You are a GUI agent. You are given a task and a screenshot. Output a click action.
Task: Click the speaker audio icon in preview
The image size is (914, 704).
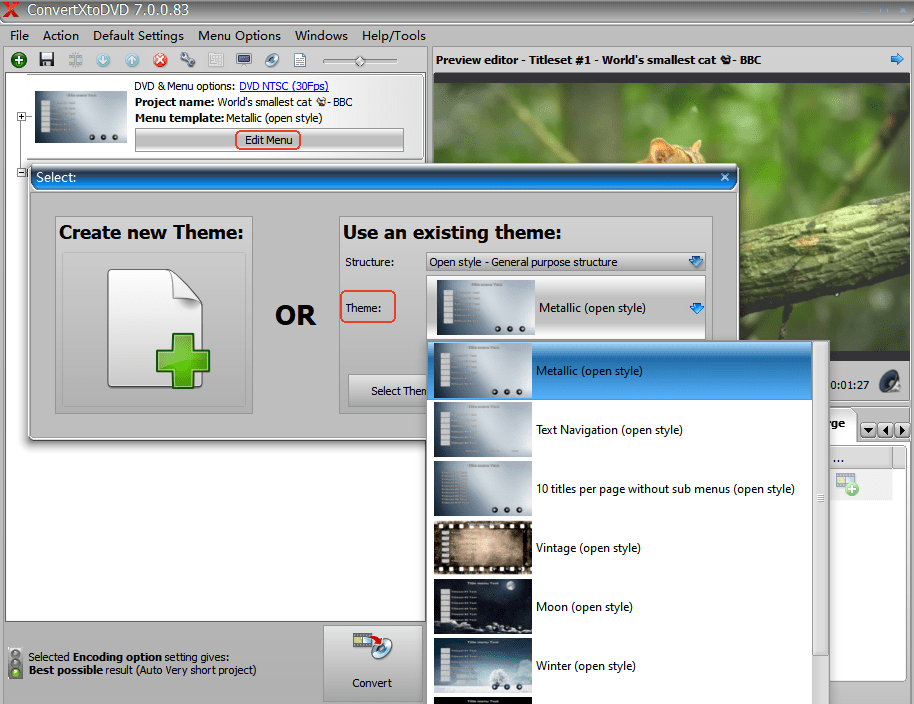point(890,382)
